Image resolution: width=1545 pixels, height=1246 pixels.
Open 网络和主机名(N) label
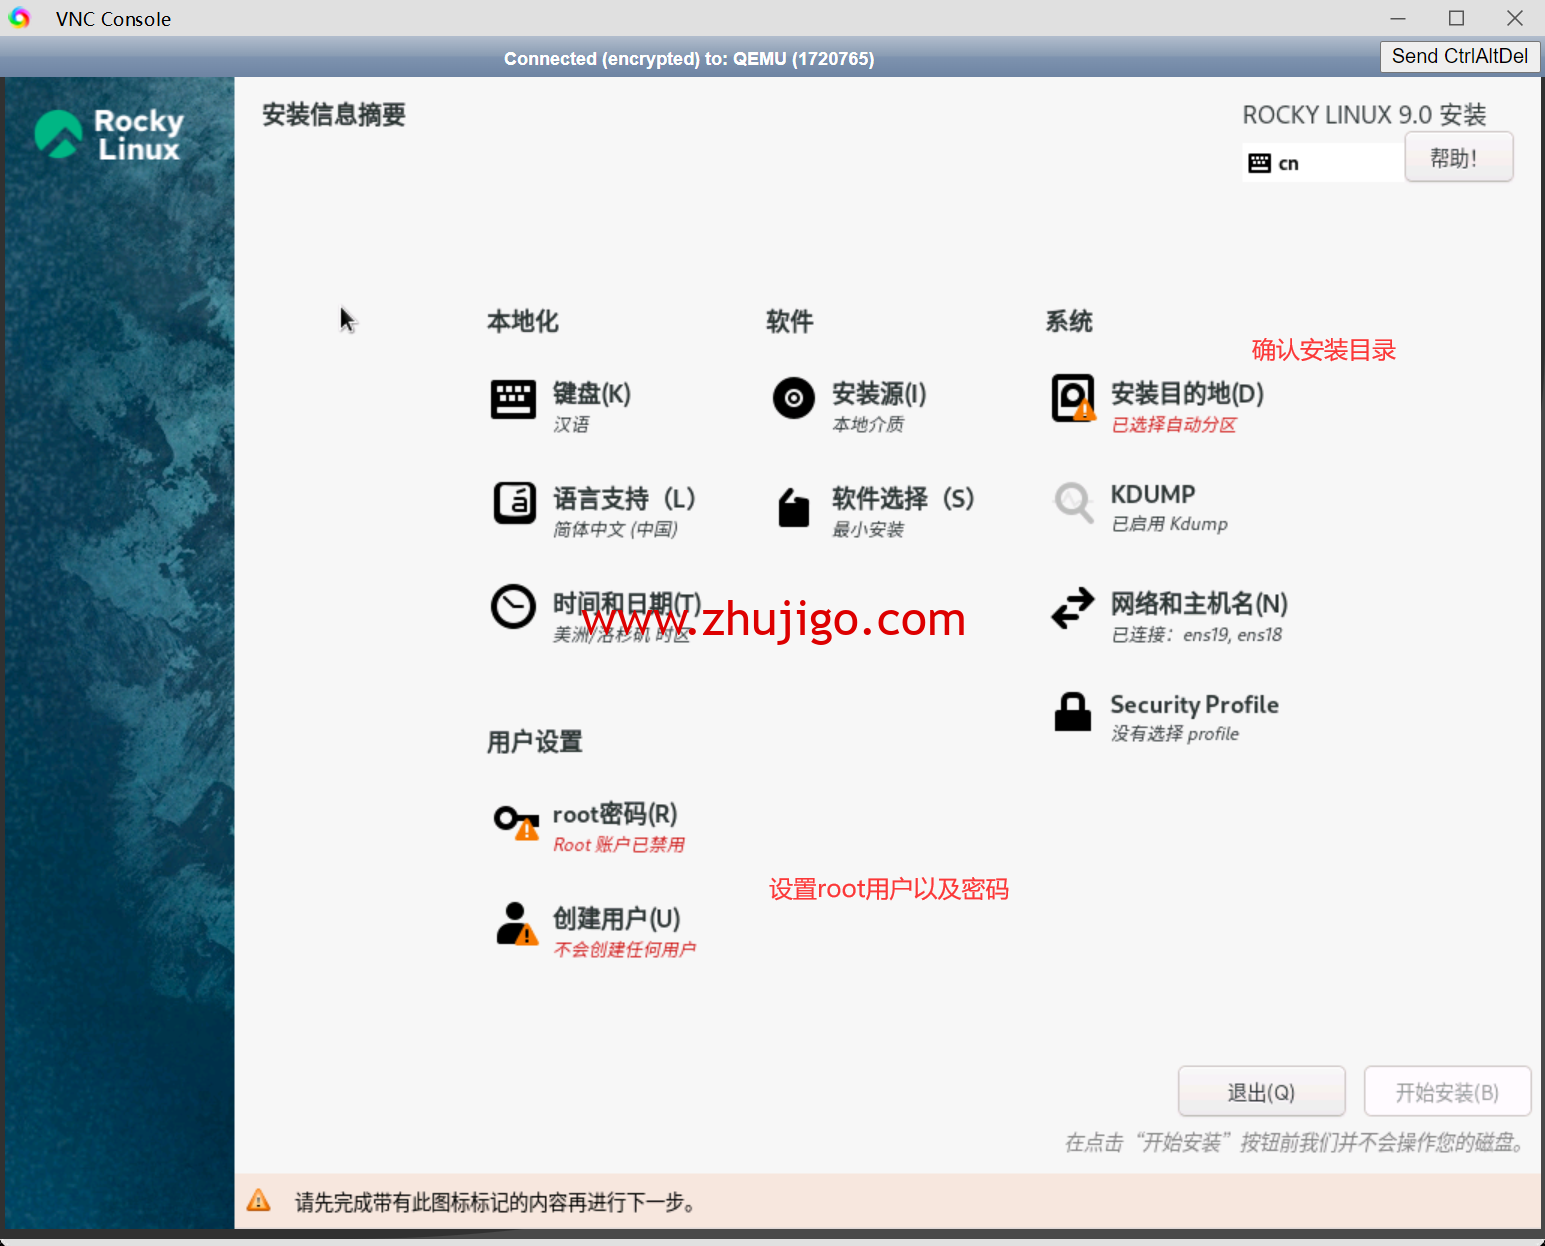coord(1199,604)
